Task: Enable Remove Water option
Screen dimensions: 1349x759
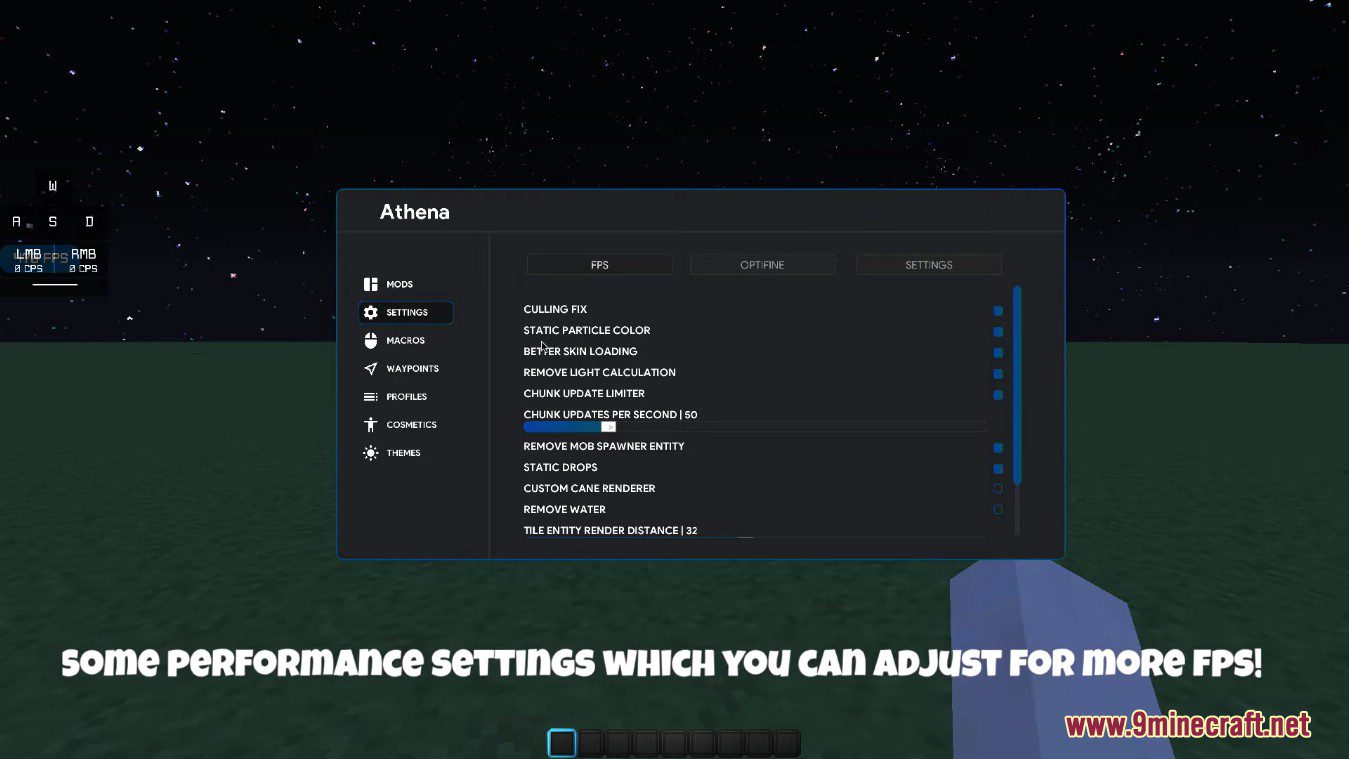Action: coord(998,510)
